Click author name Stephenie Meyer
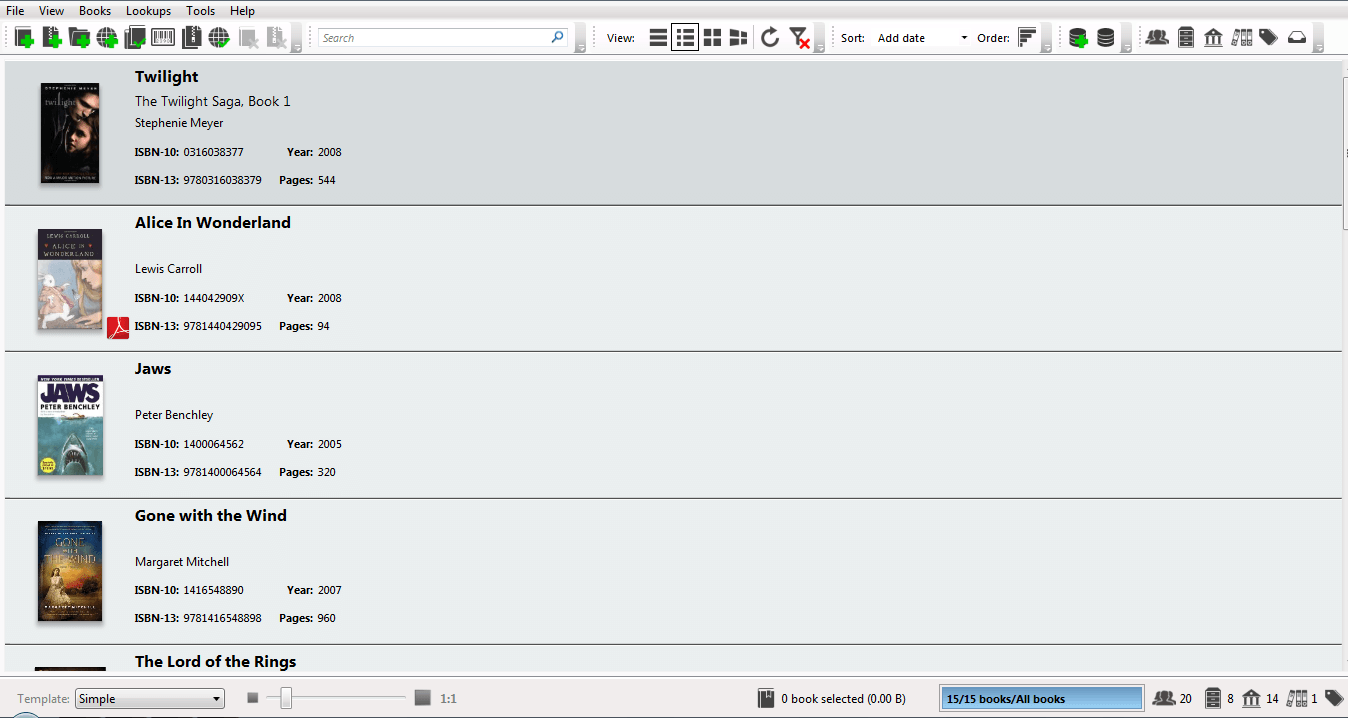The image size is (1348, 718). pos(179,123)
